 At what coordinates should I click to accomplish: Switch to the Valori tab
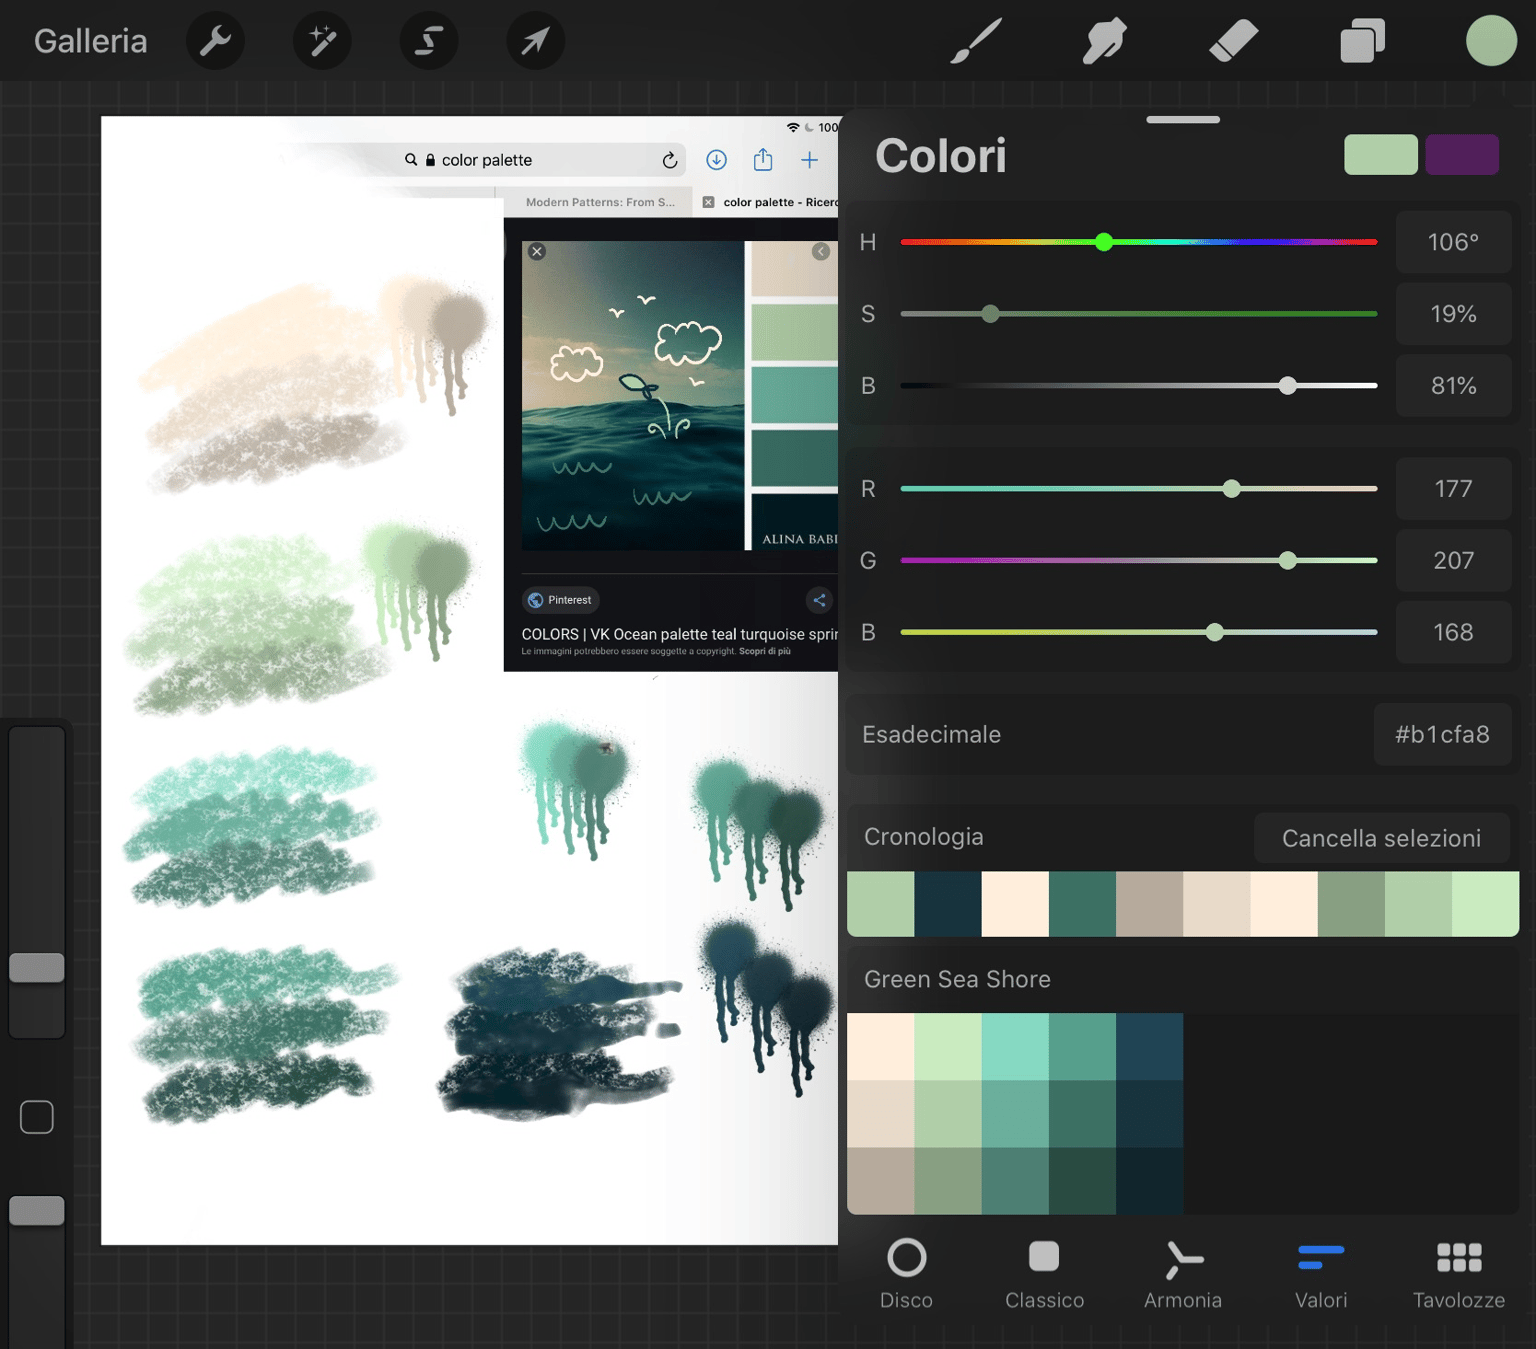coord(1321,1275)
